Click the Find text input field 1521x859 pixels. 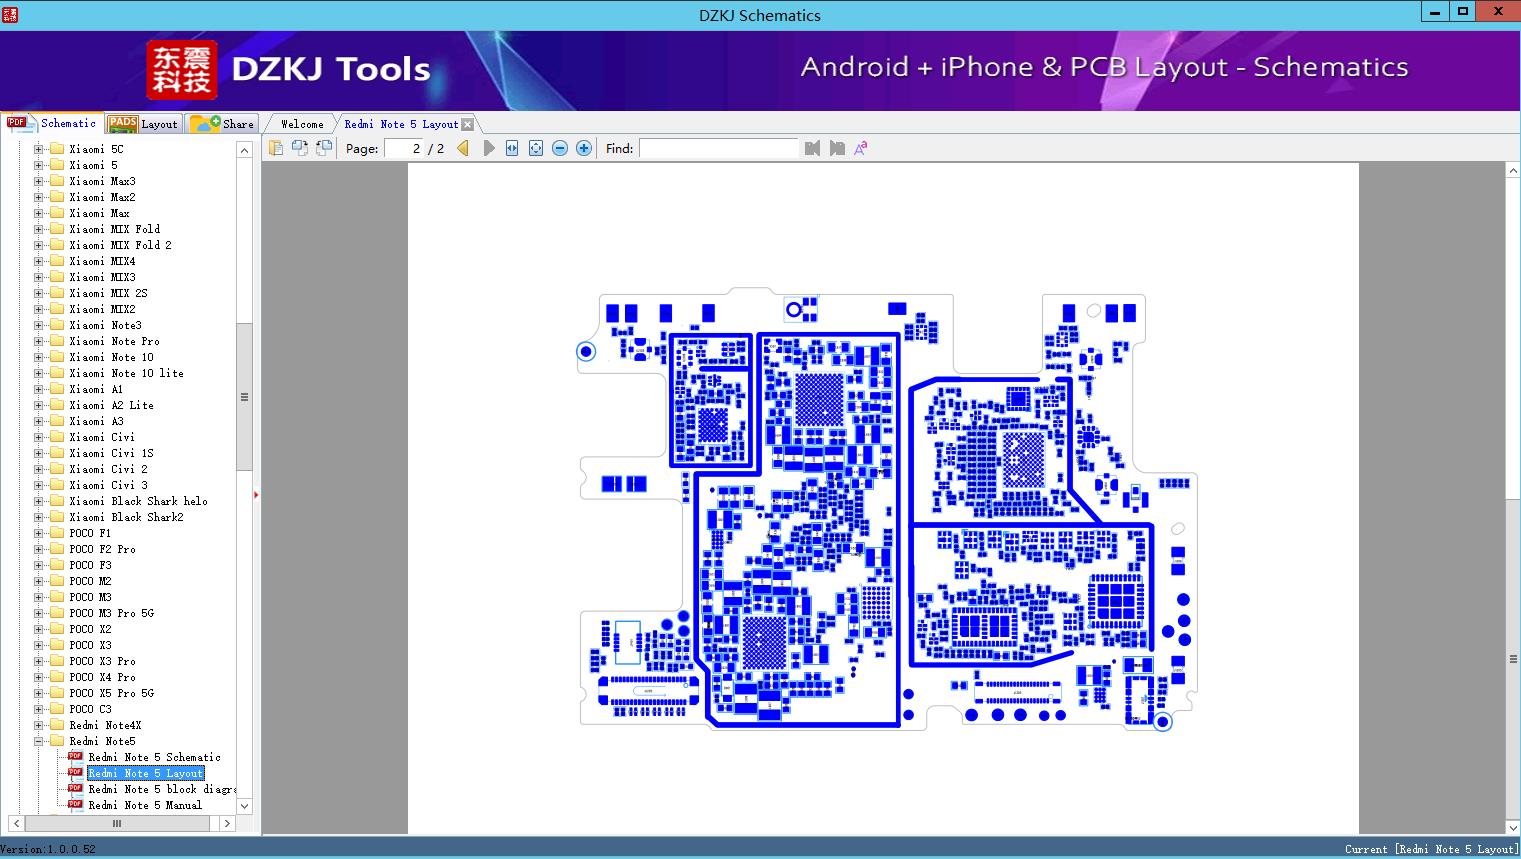click(x=718, y=148)
